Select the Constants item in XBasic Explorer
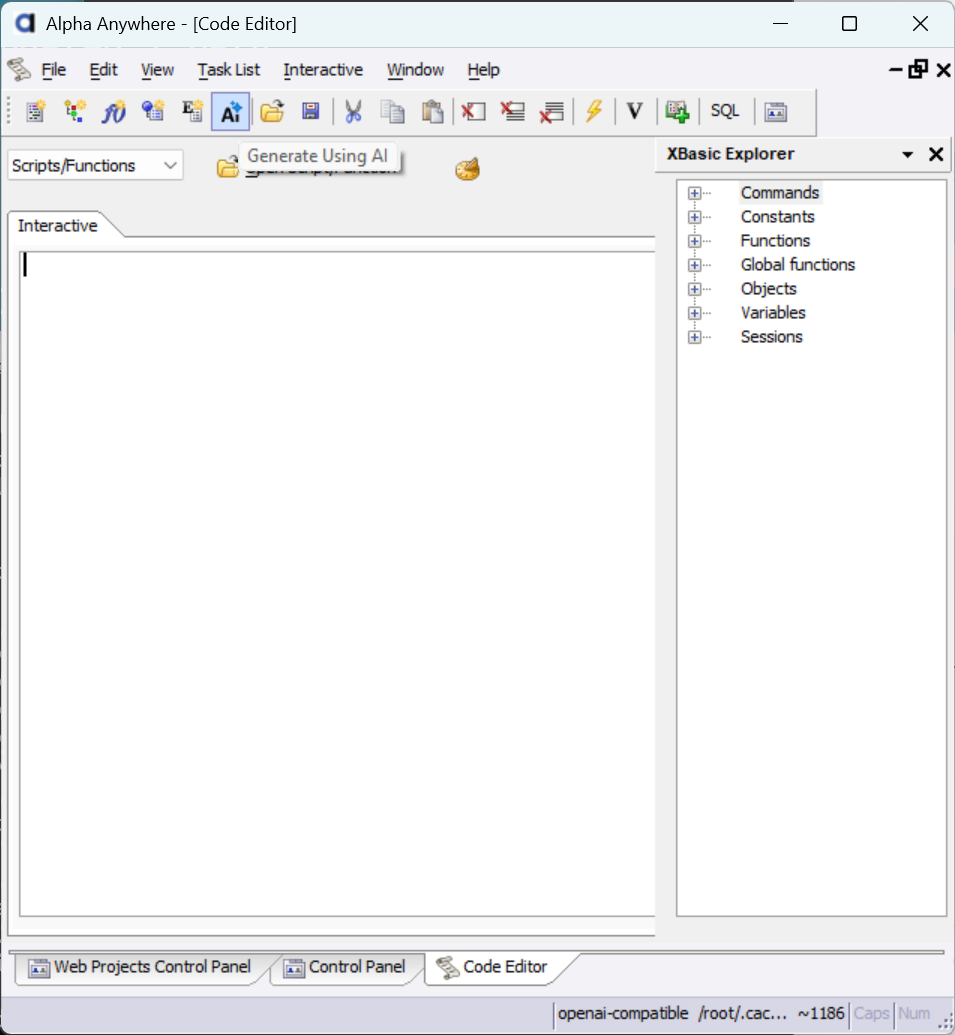This screenshot has height=1035, width=955. (777, 217)
